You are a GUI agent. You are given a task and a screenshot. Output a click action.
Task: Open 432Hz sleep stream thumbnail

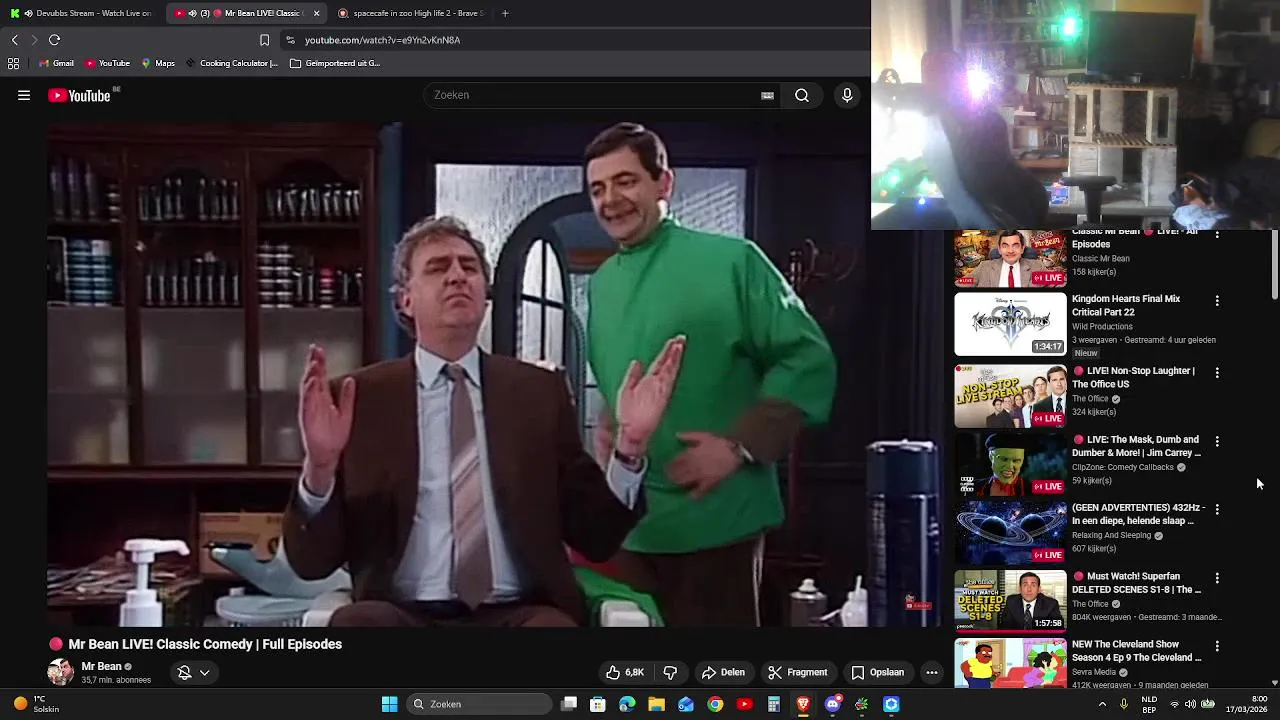pos(1010,533)
